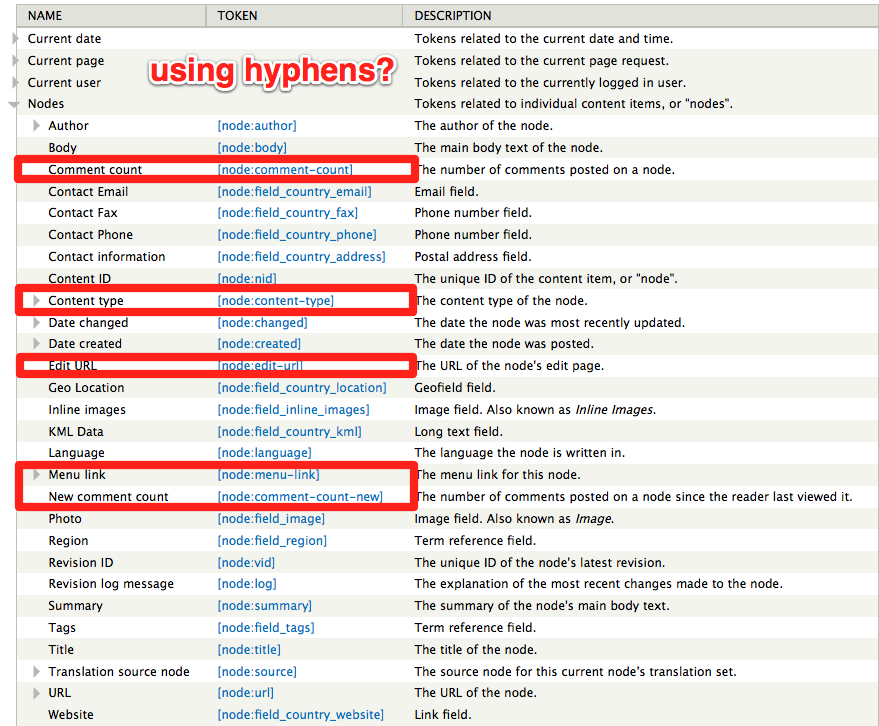This screenshot has width=879, height=726.
Task: Click the 'Inline images' name cell
Action: [87, 410]
